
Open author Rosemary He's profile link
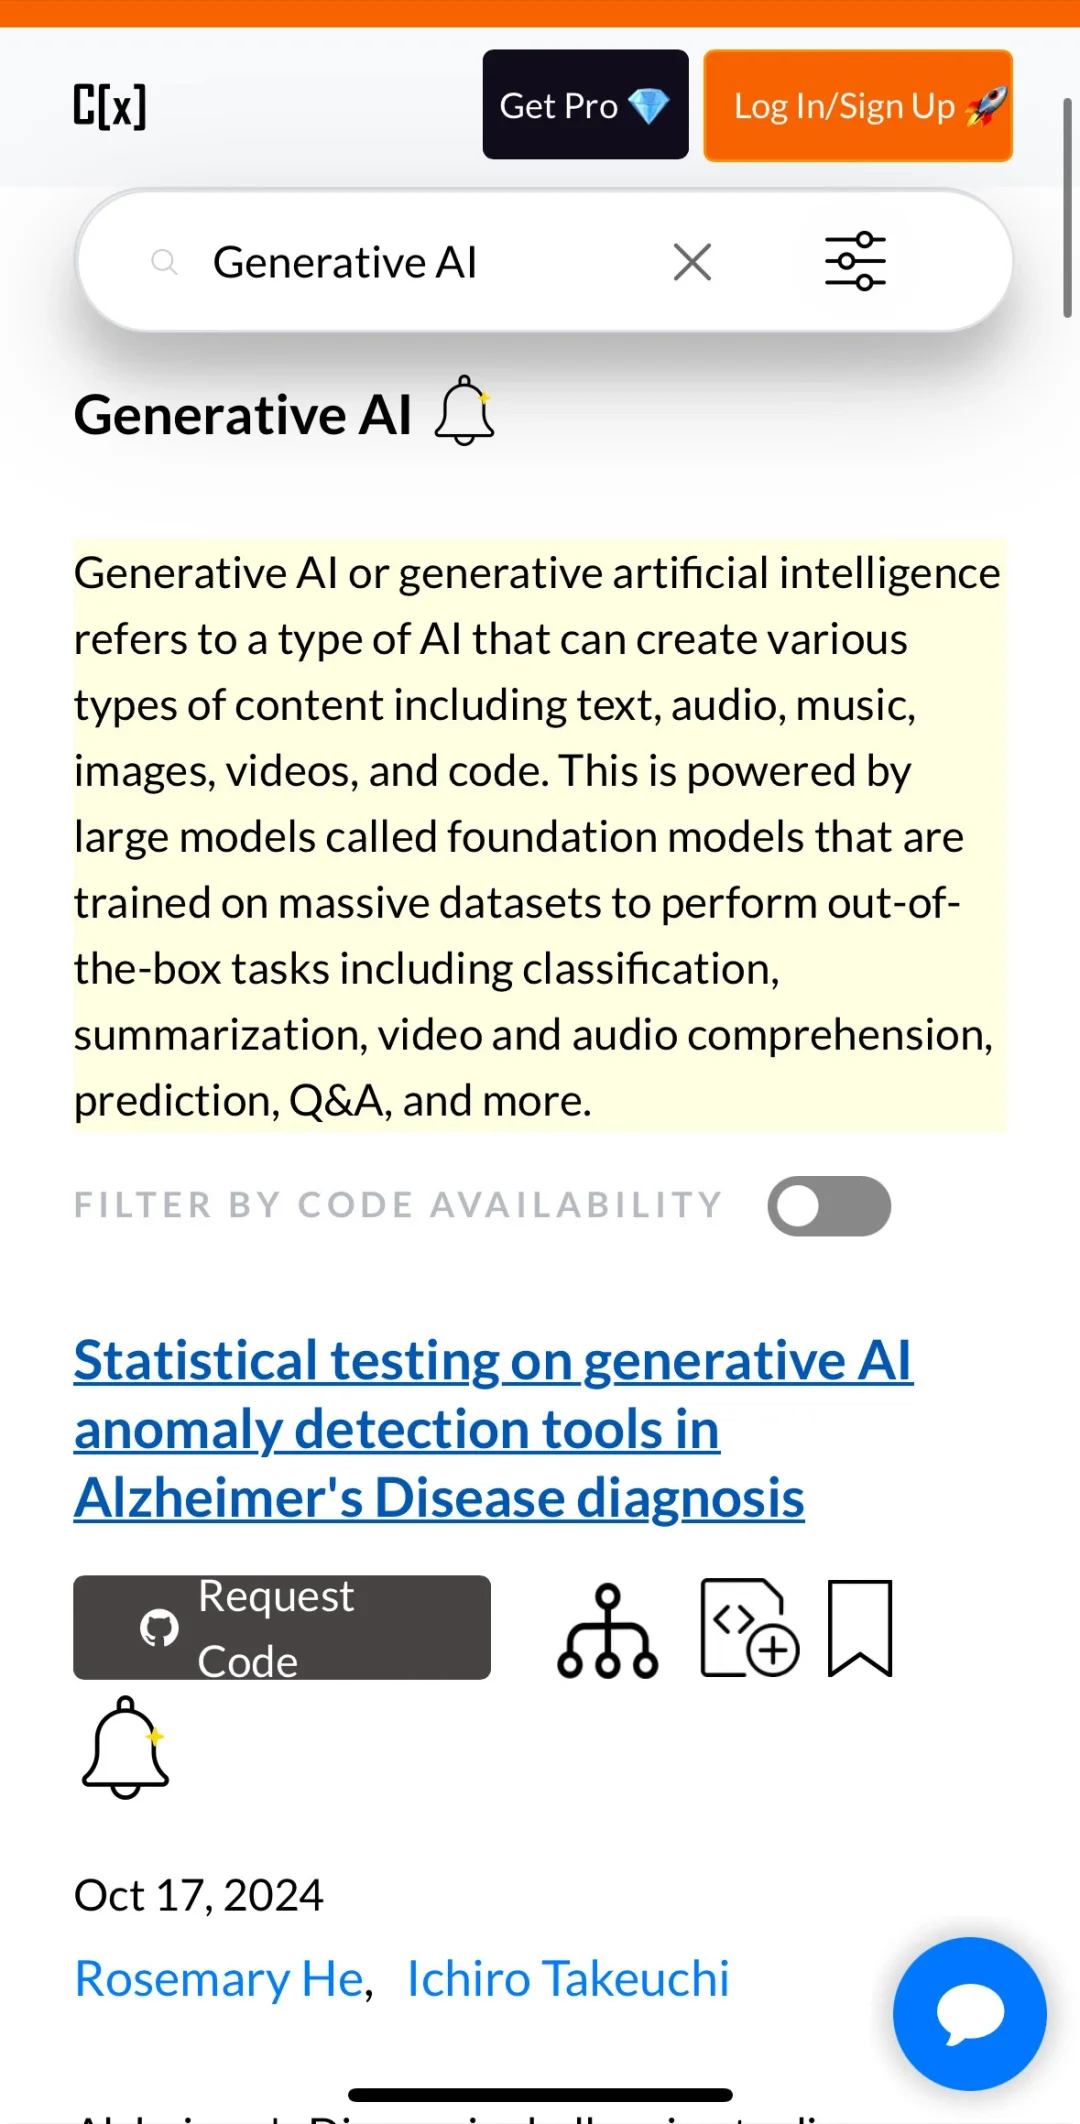click(219, 1978)
